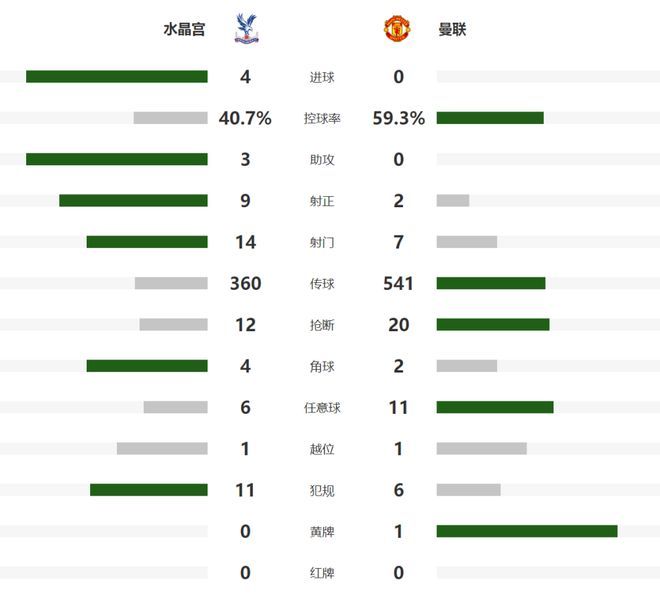This screenshot has width=660, height=599.
Task: Select the 射门 shots label
Action: click(322, 242)
